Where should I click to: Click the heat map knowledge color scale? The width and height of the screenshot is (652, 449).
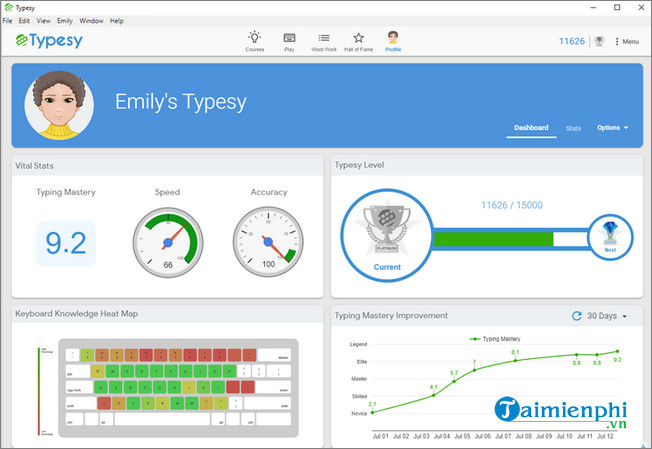(40, 391)
